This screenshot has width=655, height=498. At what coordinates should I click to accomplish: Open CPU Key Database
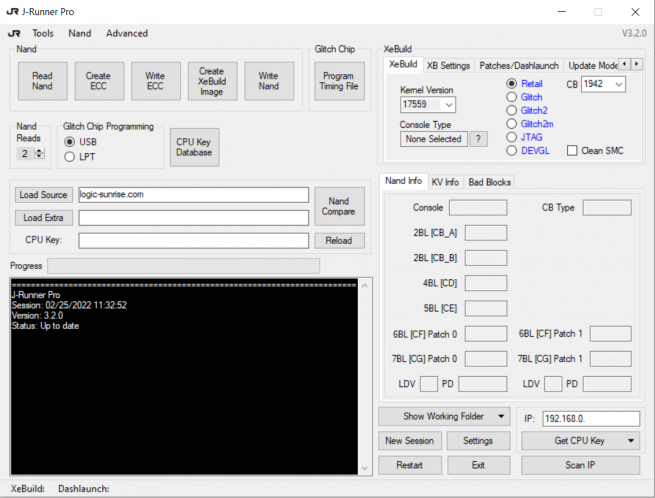(194, 147)
